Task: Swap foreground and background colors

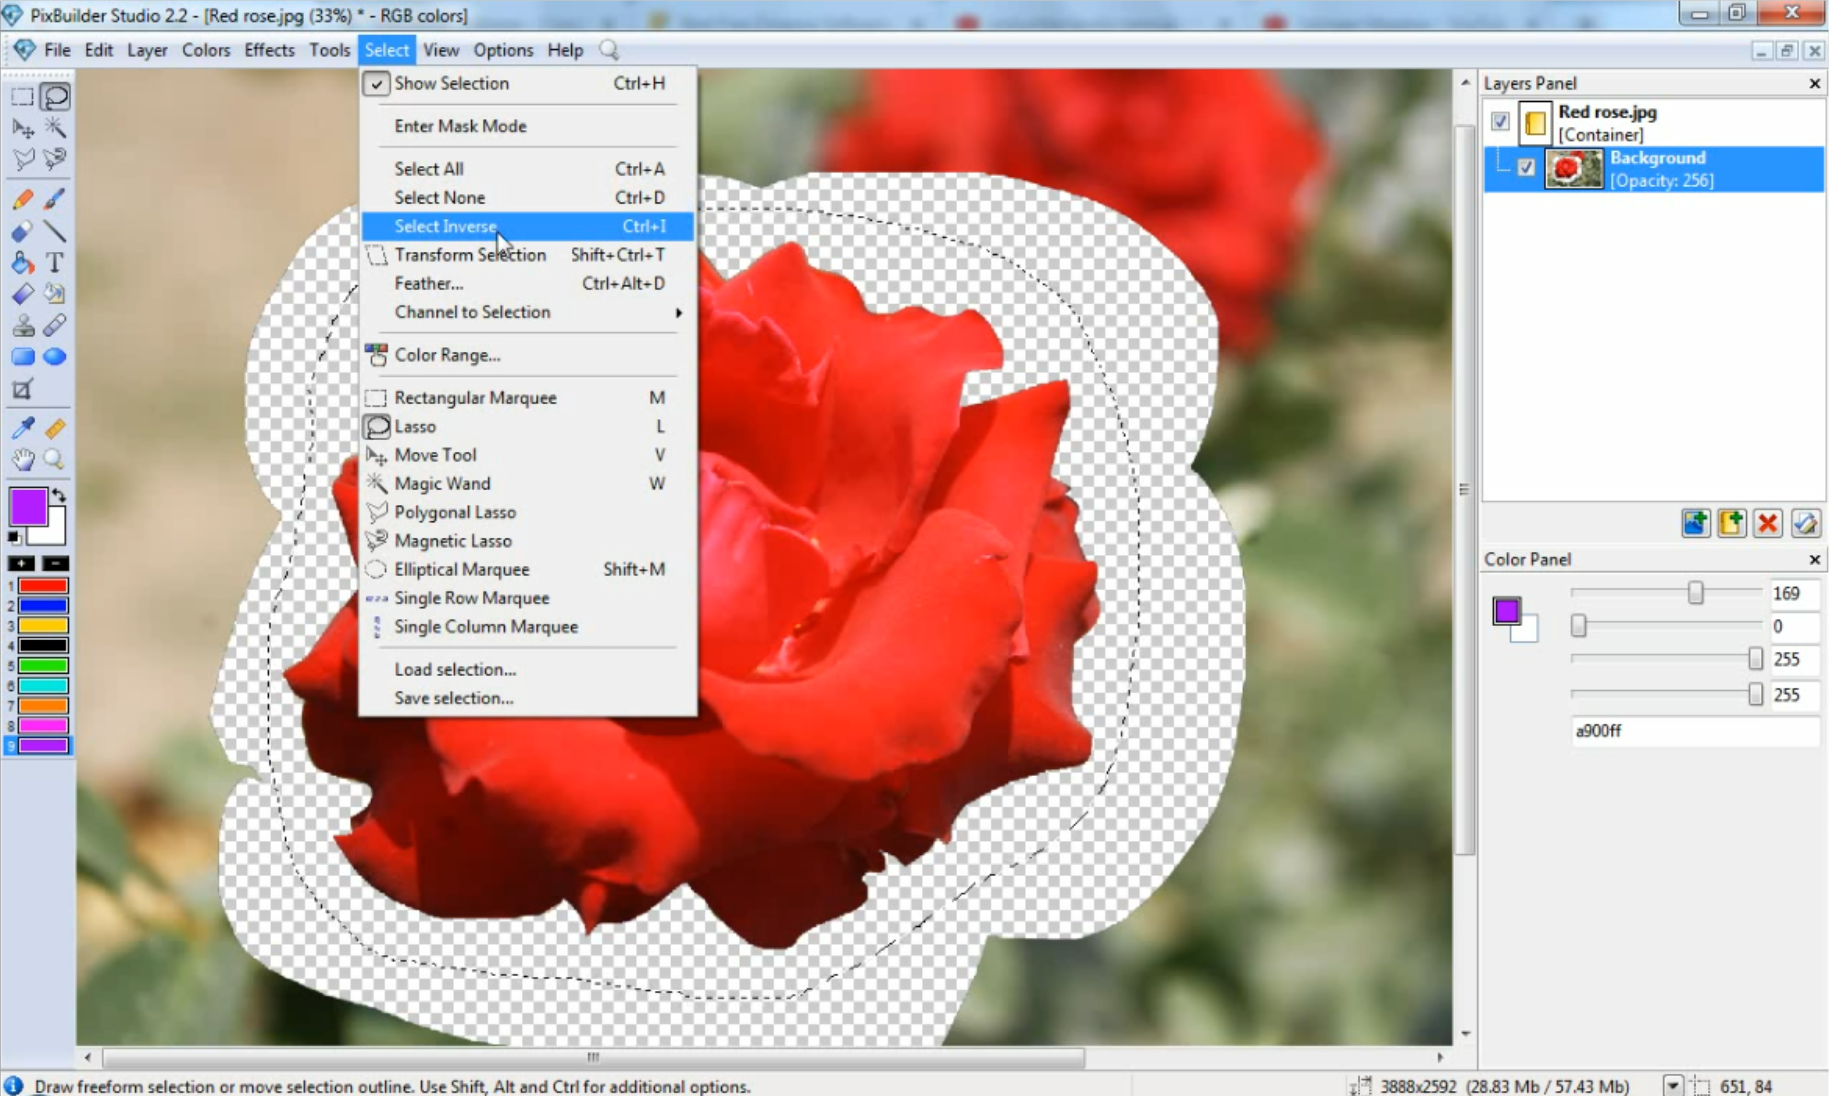Action: tap(59, 496)
